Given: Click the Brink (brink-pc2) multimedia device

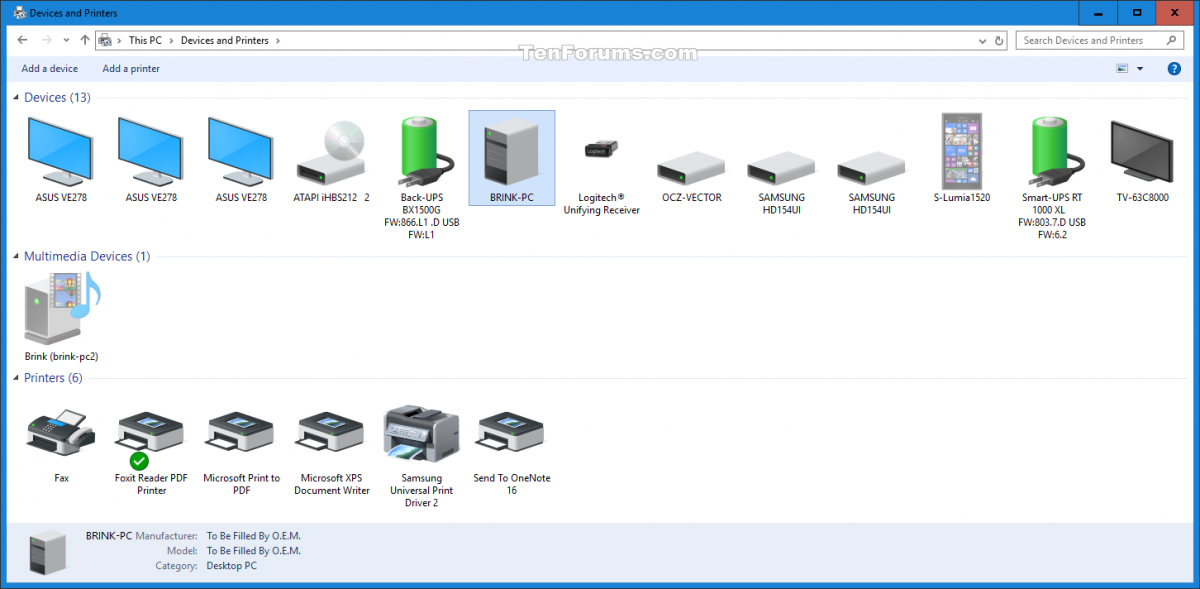Looking at the screenshot, I should point(62,310).
